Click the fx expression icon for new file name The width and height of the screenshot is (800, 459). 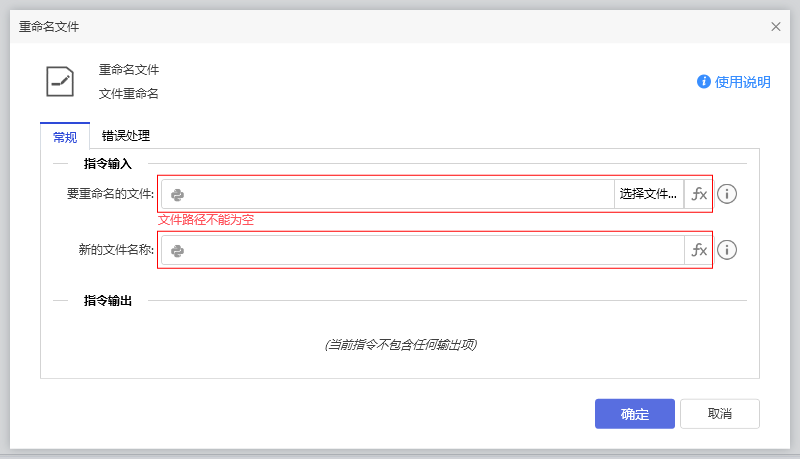click(699, 250)
